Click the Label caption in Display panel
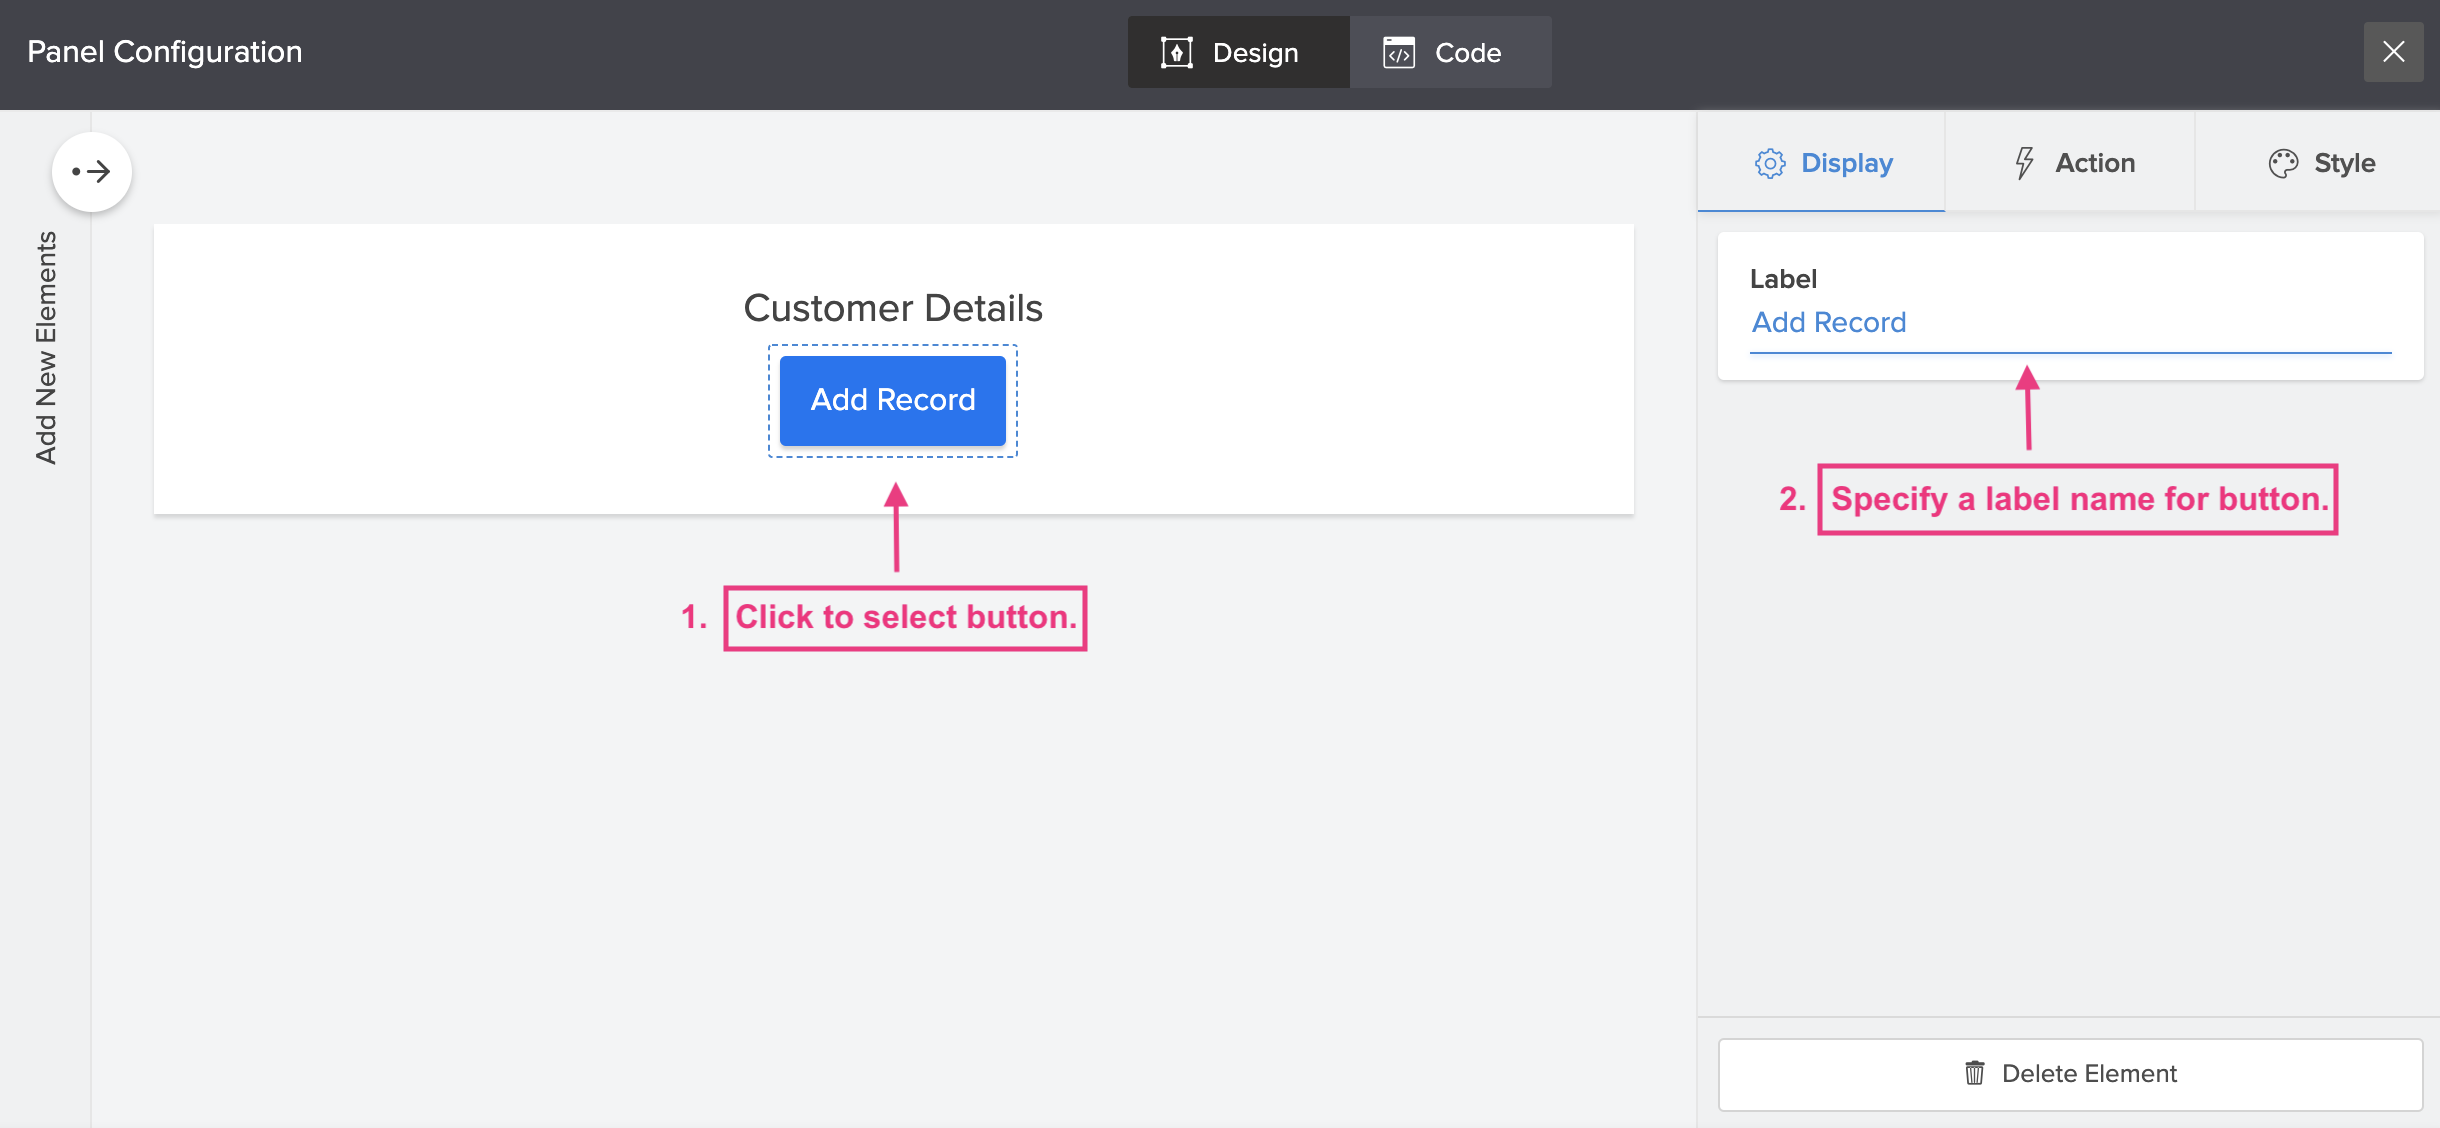Screen dimensions: 2440x1128 point(1783,279)
